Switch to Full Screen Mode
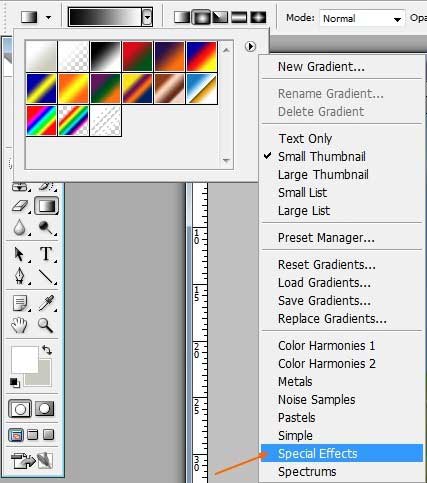 (48, 435)
